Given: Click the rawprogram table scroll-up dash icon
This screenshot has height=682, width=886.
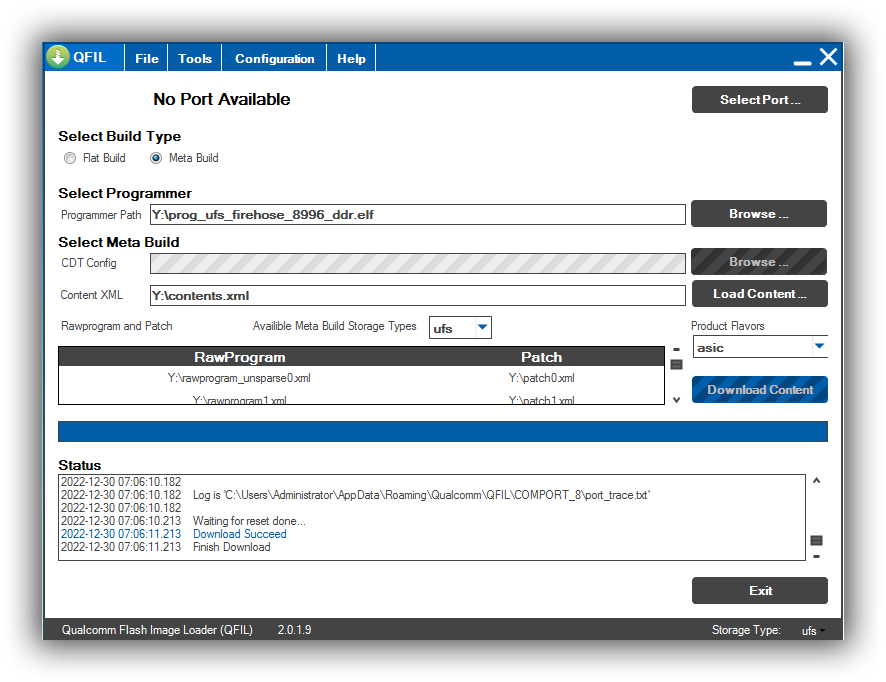Looking at the screenshot, I should coord(676,350).
